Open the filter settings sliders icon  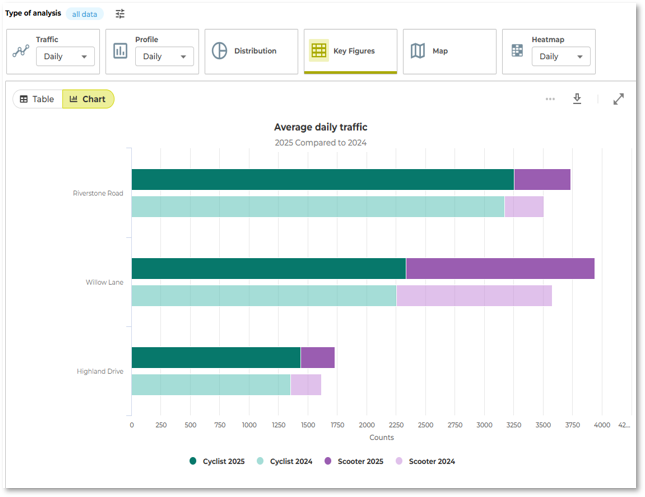[120, 14]
